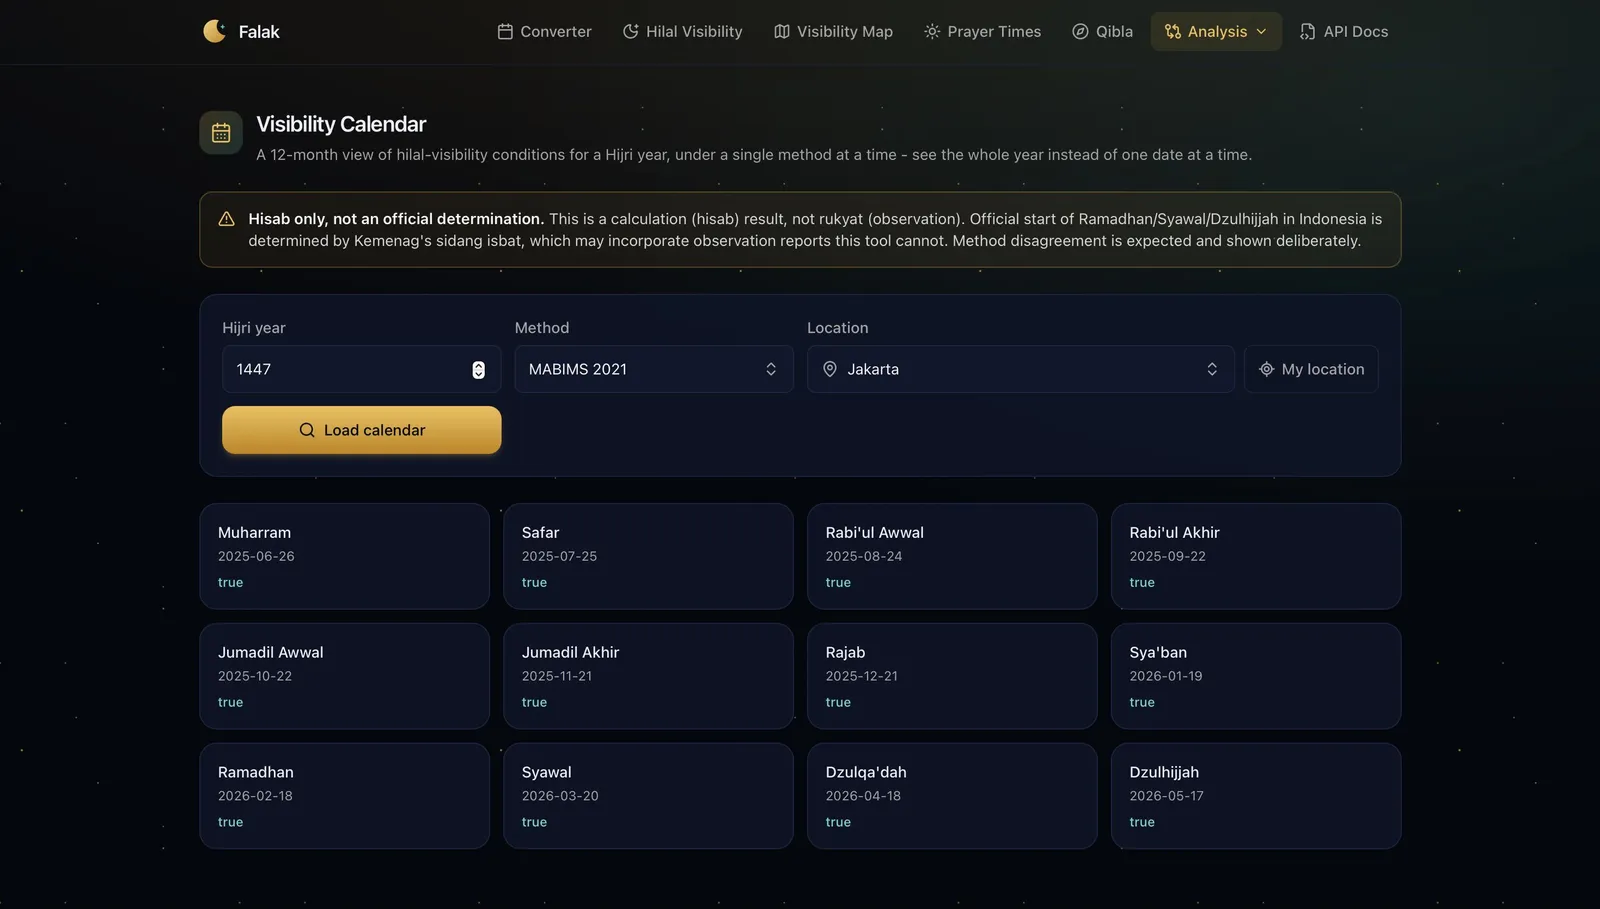Click the compass icon next to Qibla
This screenshot has height=909, width=1600.
point(1080,32)
